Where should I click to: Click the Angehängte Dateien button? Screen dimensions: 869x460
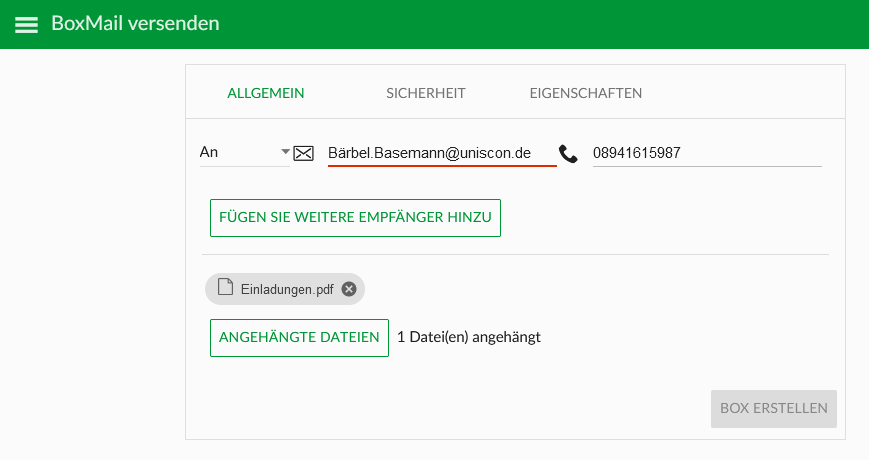coord(299,338)
